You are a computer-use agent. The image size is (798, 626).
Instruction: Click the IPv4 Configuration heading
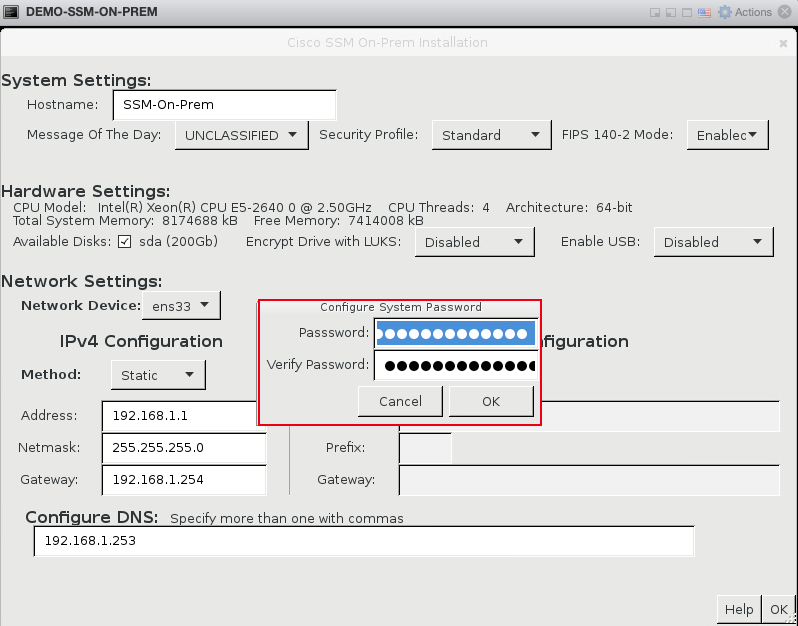141,341
